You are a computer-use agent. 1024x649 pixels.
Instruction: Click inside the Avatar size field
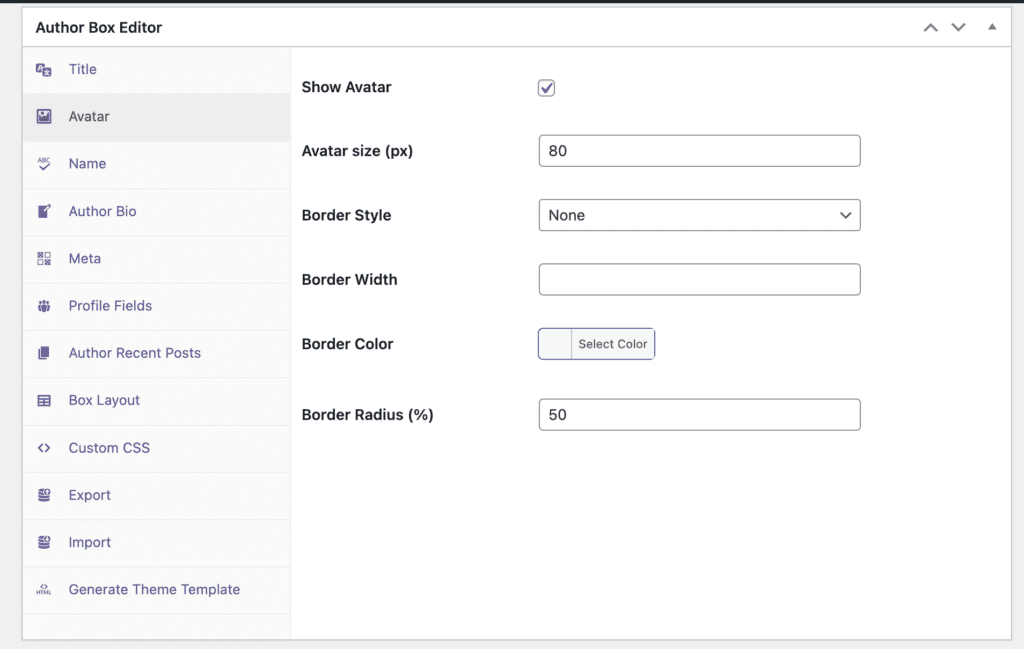point(699,150)
